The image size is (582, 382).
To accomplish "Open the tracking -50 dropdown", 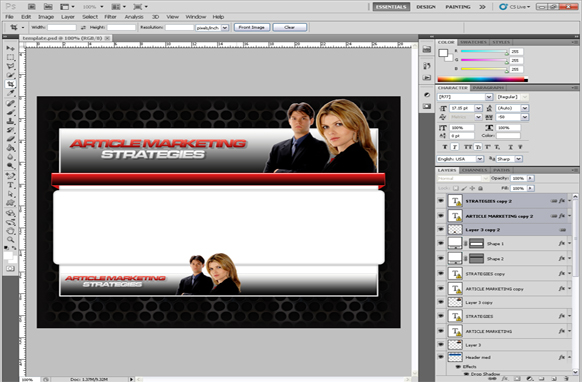I will click(x=524, y=117).
